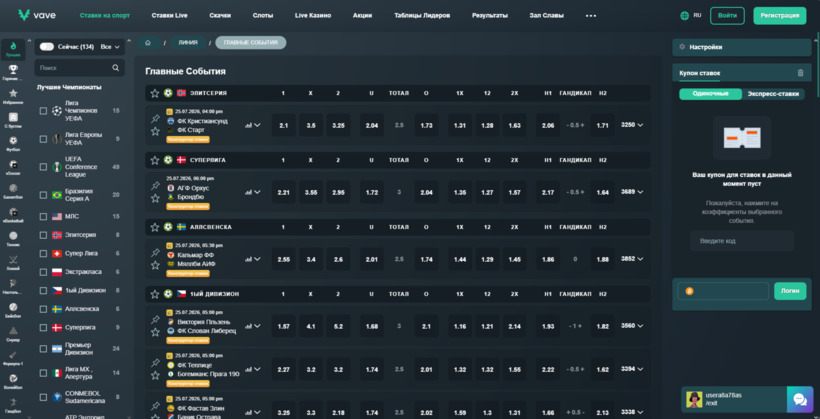Viewport: 820px width, 419px height.
Task: Pin the ФК Кристиансунд match
Action: point(155,119)
